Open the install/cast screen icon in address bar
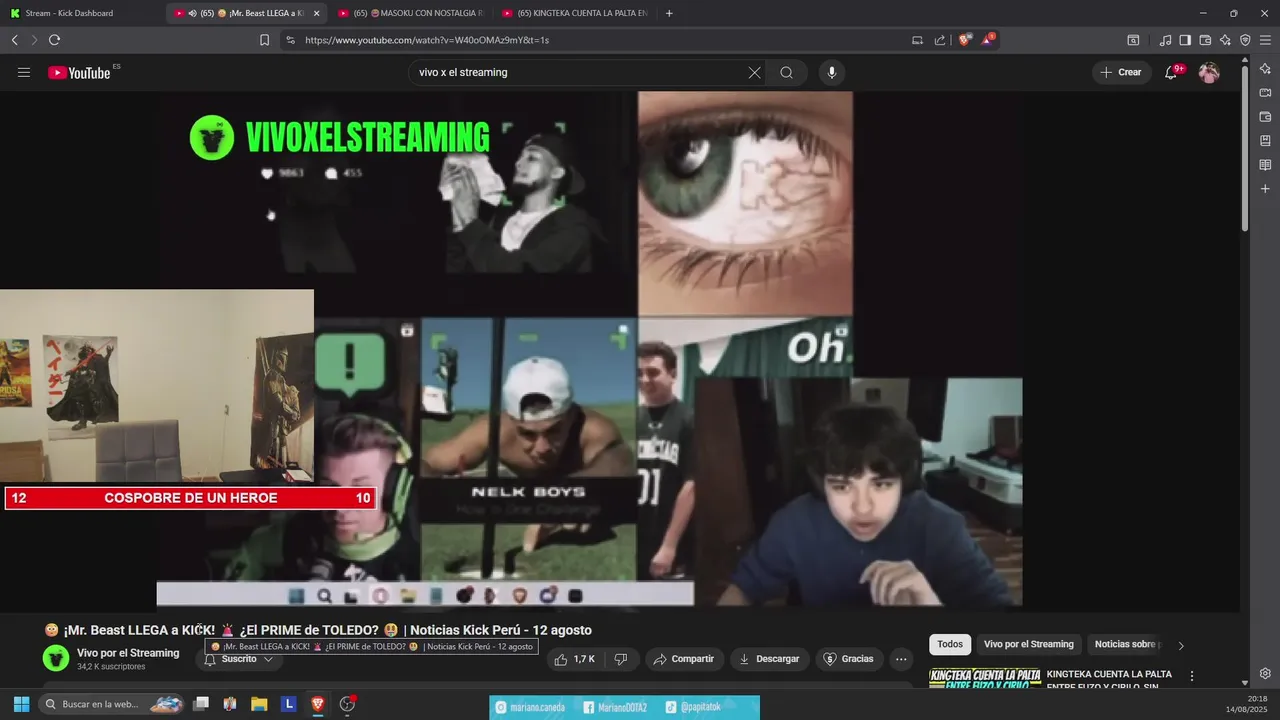The height and width of the screenshot is (720, 1280). pyautogui.click(x=917, y=40)
